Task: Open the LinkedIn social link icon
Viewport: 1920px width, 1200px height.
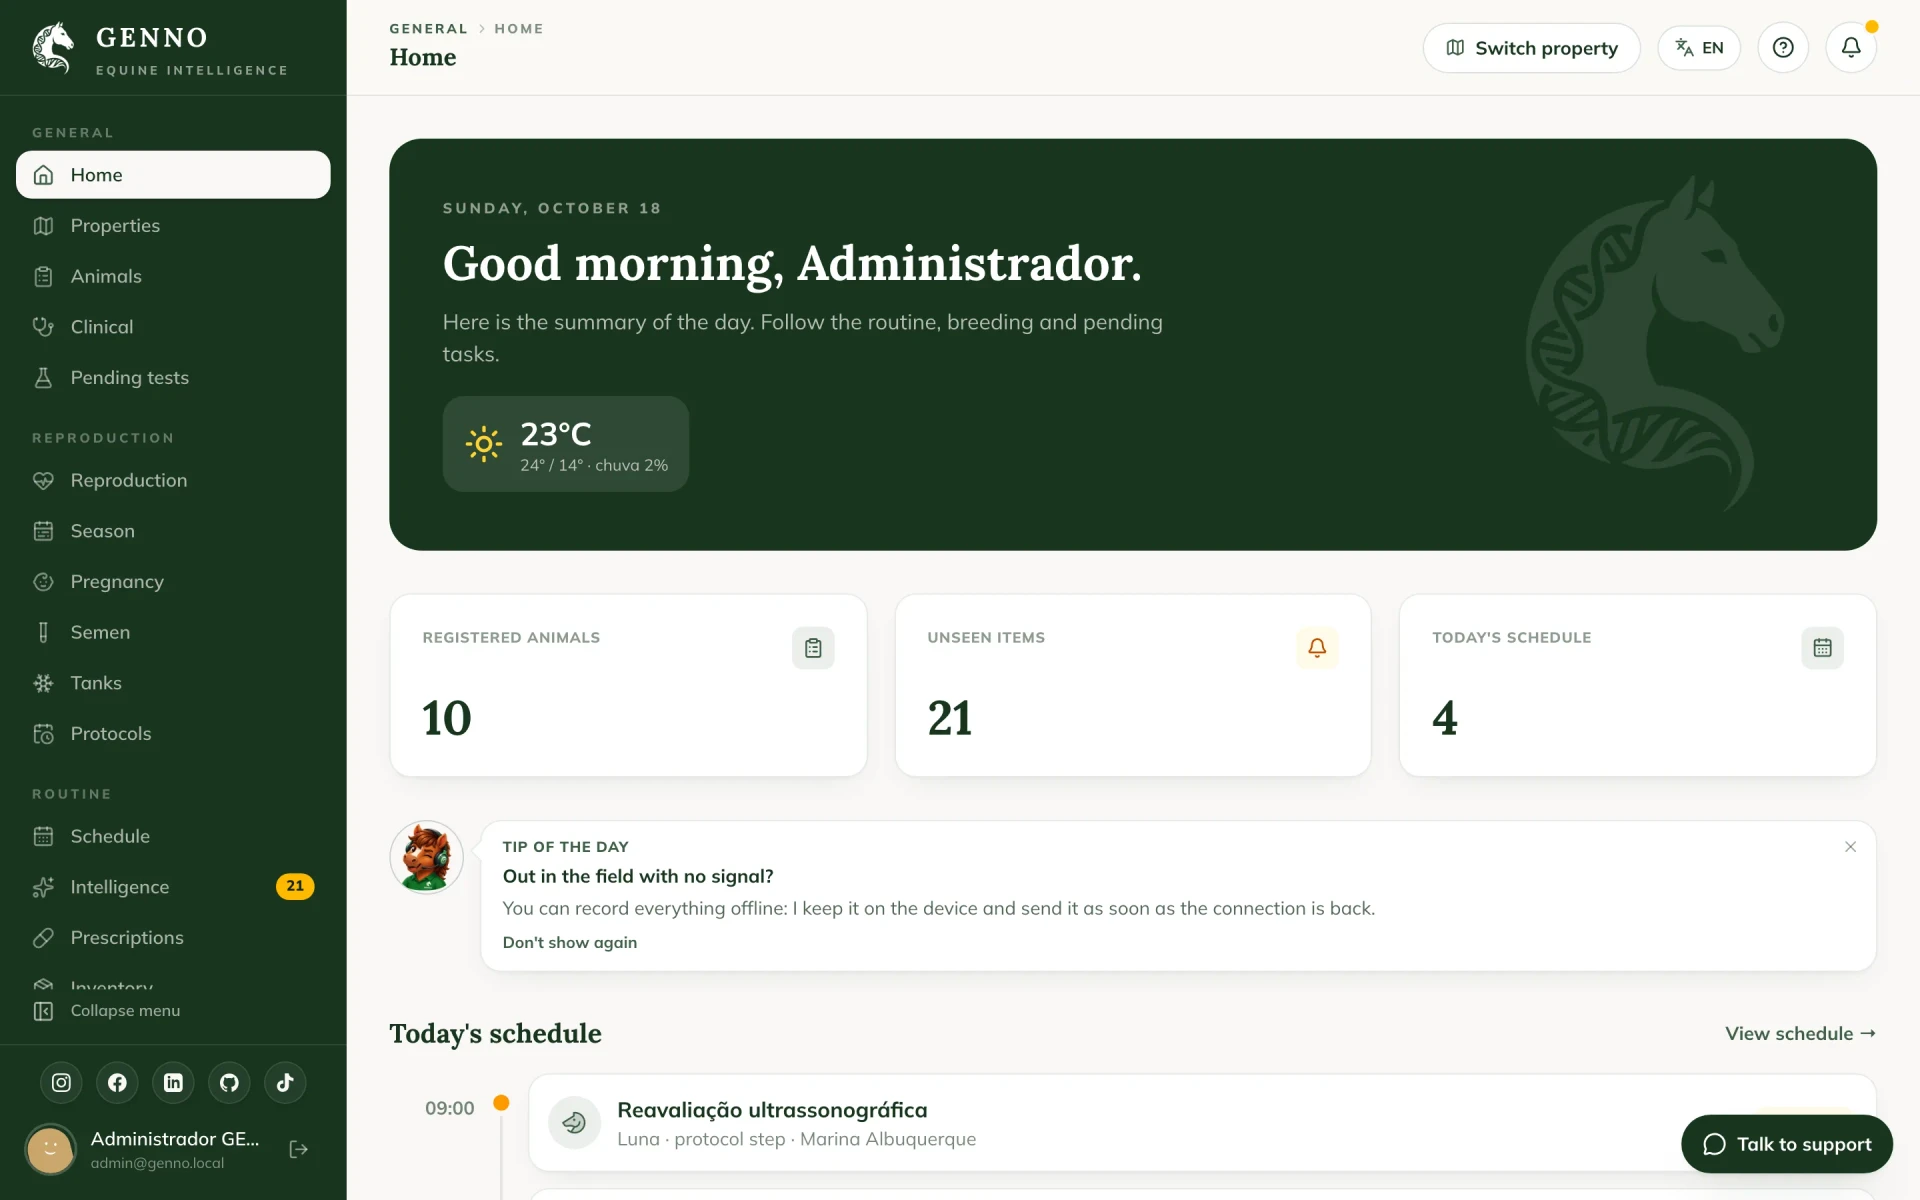Action: point(173,1082)
